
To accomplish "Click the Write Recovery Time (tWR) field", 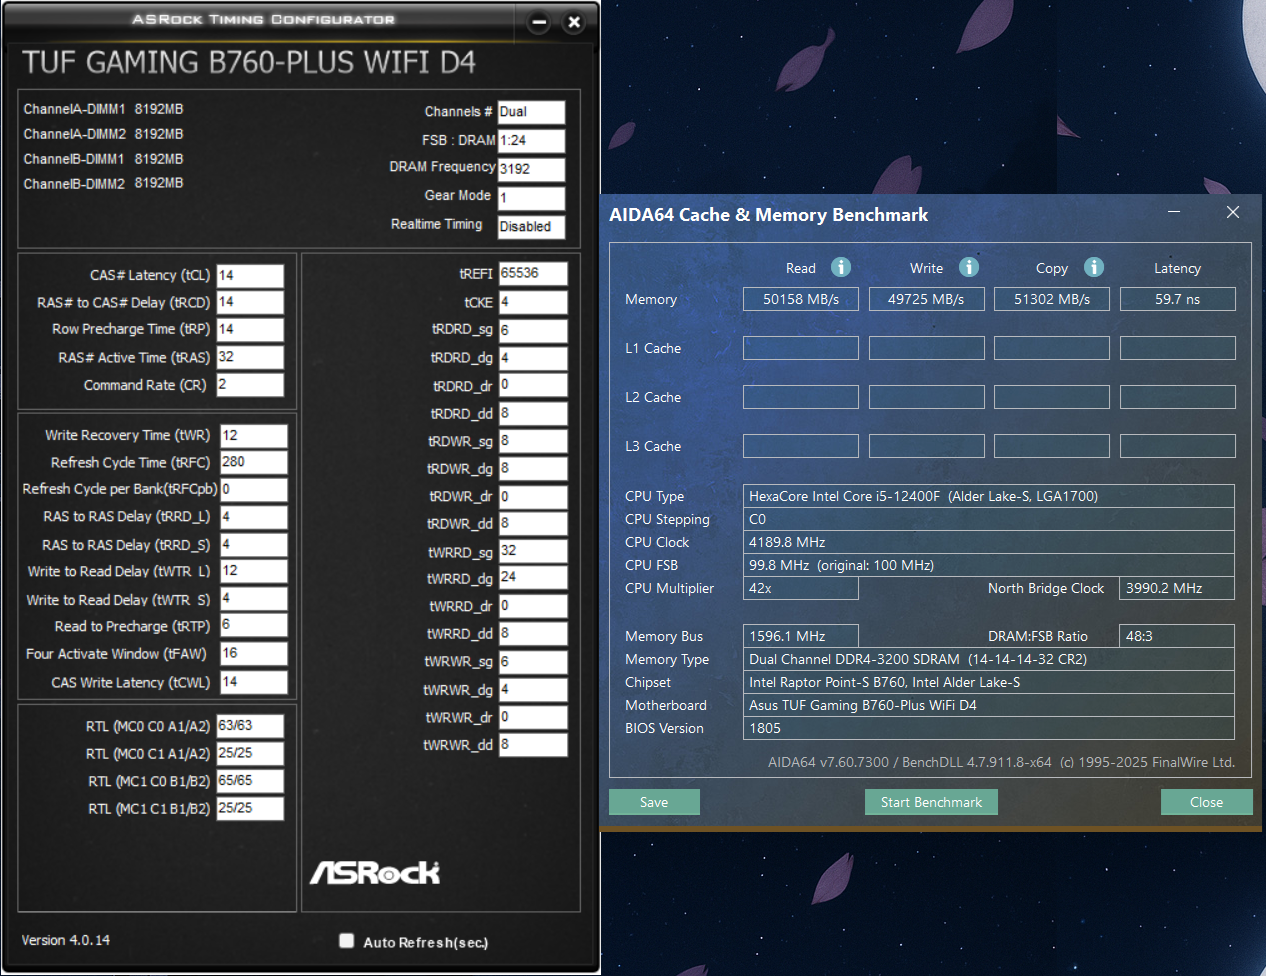I will [x=254, y=436].
